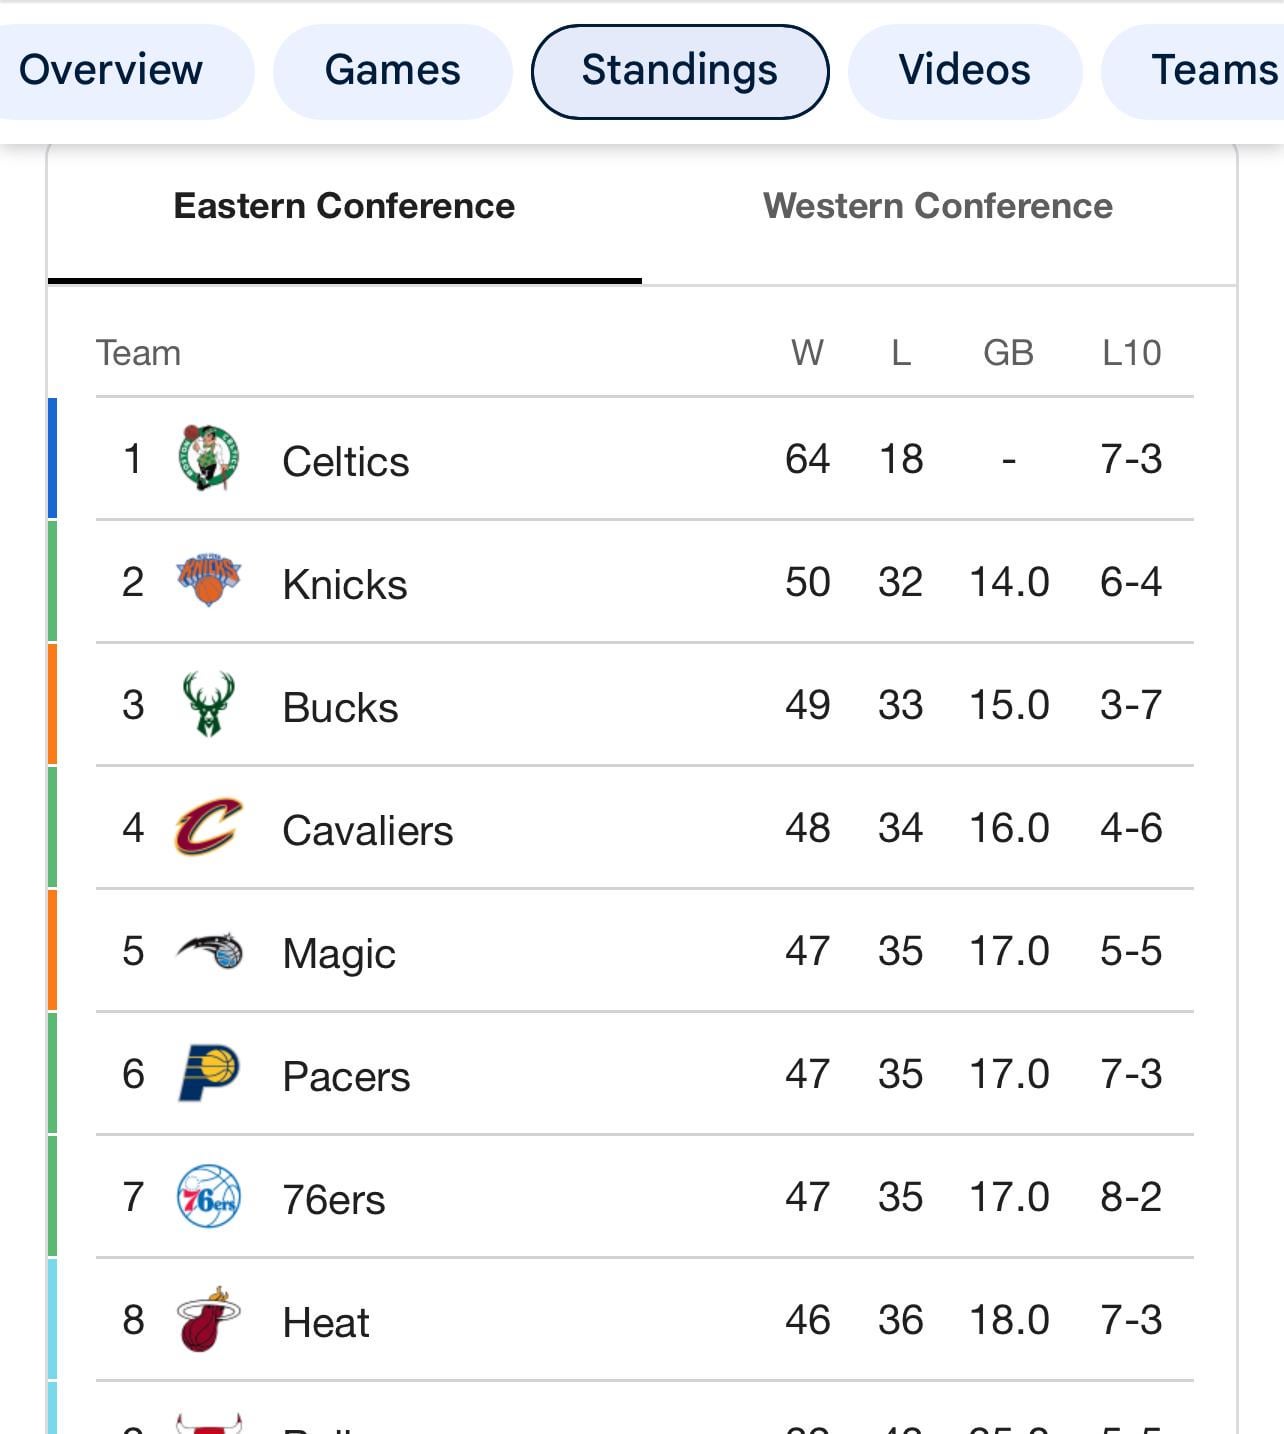The width and height of the screenshot is (1284, 1434).
Task: Click the Bulls logo at bottom
Action: point(208,1424)
